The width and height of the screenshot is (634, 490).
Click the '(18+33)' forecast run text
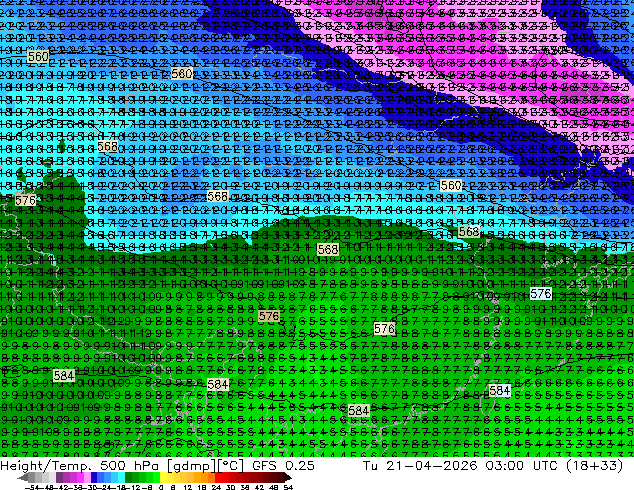point(594,466)
